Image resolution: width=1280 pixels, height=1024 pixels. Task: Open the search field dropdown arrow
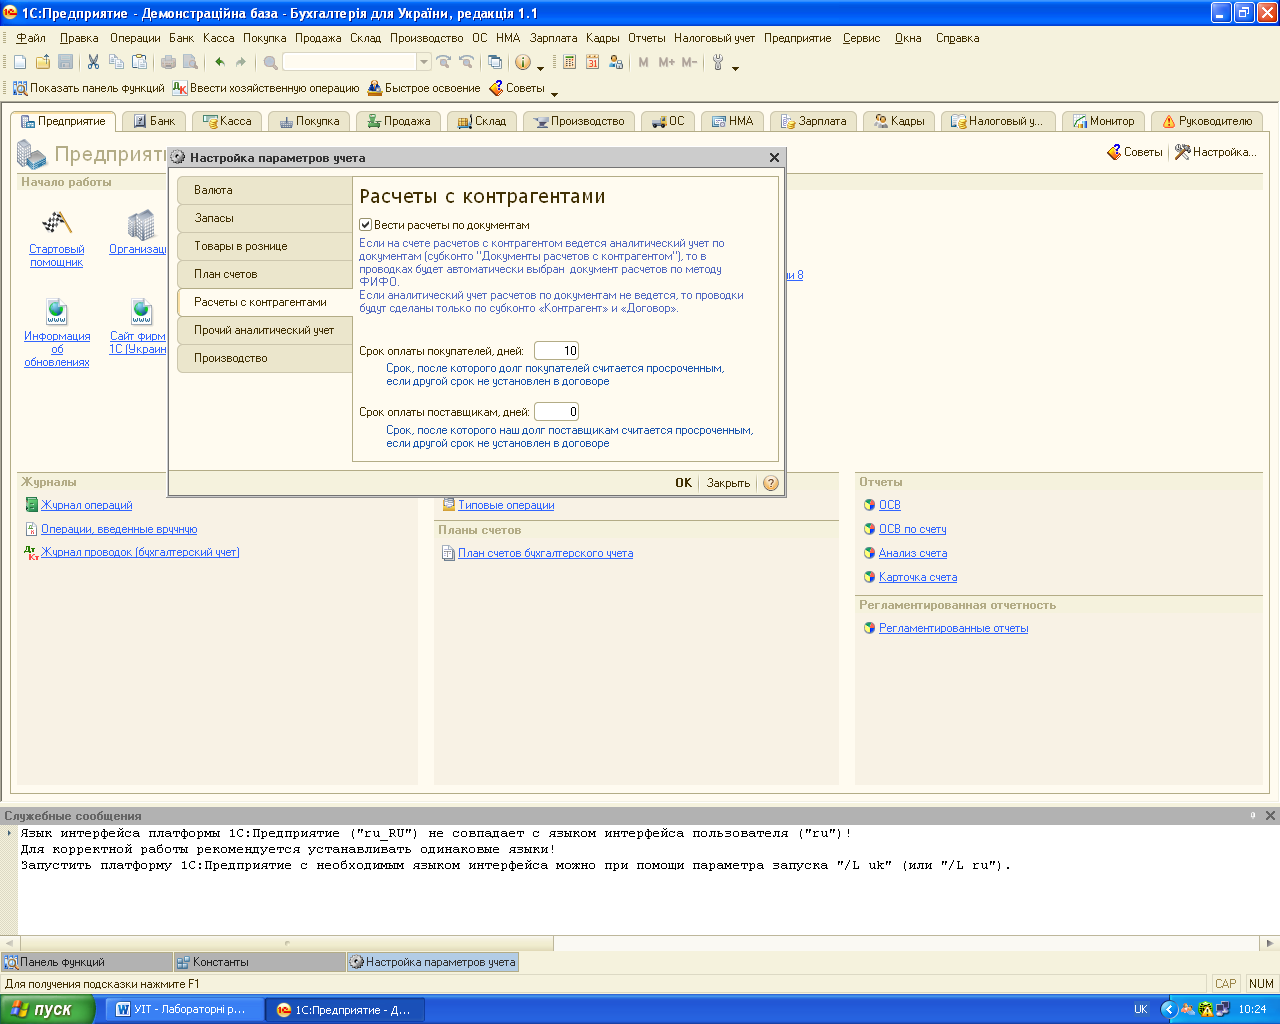424,62
